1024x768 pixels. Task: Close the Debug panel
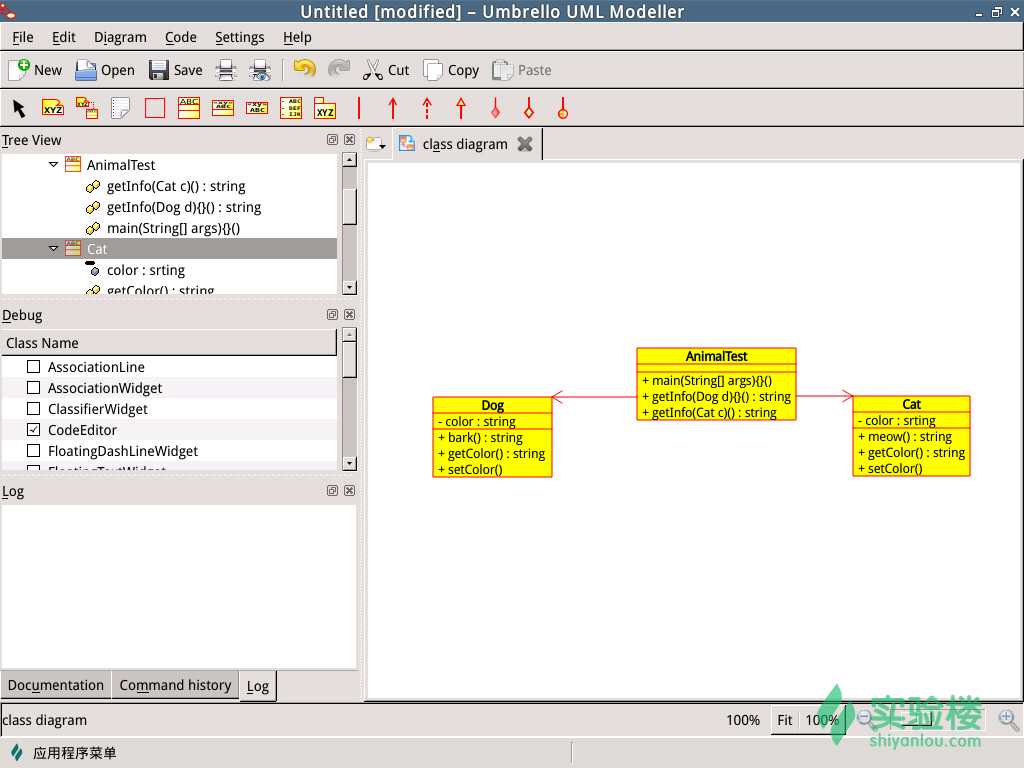[349, 315]
